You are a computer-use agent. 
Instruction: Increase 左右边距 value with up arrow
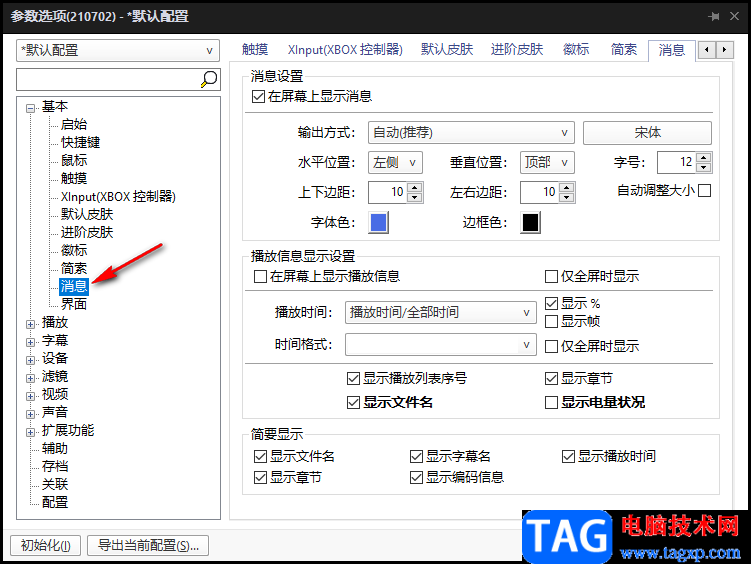tap(567, 187)
